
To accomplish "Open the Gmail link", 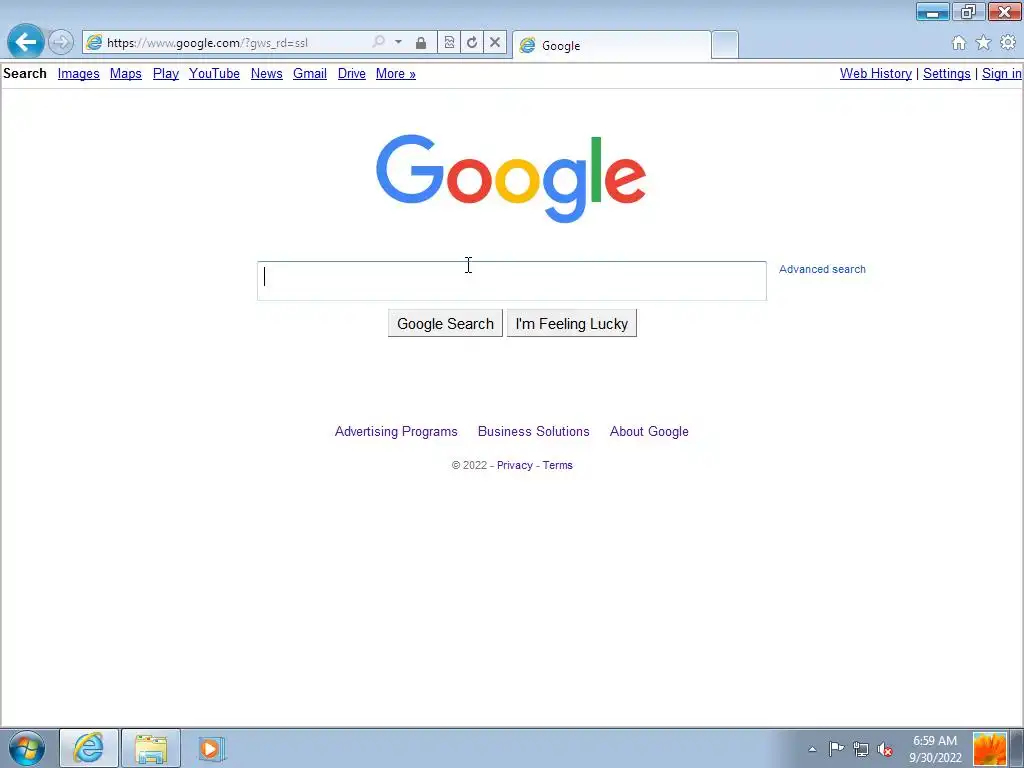I will pos(310,73).
